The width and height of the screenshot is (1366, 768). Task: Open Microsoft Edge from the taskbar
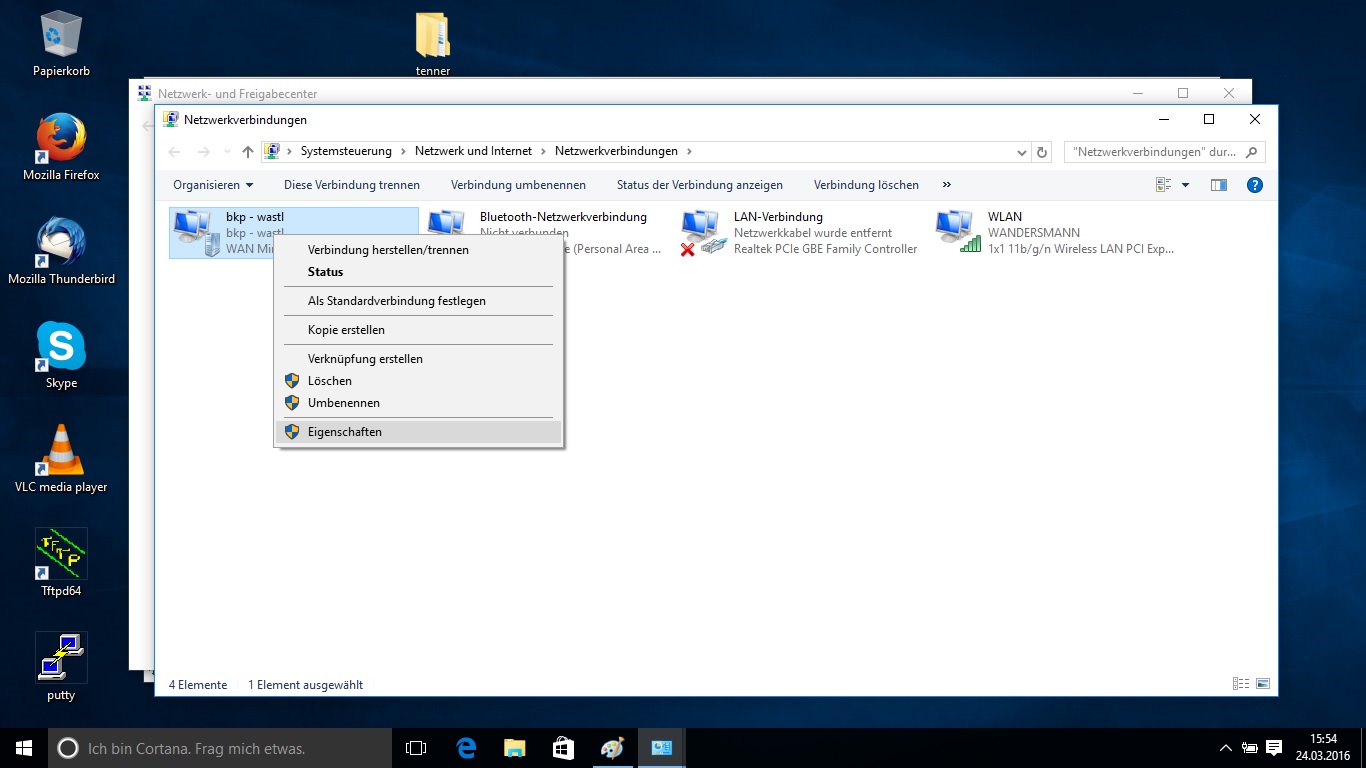[x=466, y=748]
